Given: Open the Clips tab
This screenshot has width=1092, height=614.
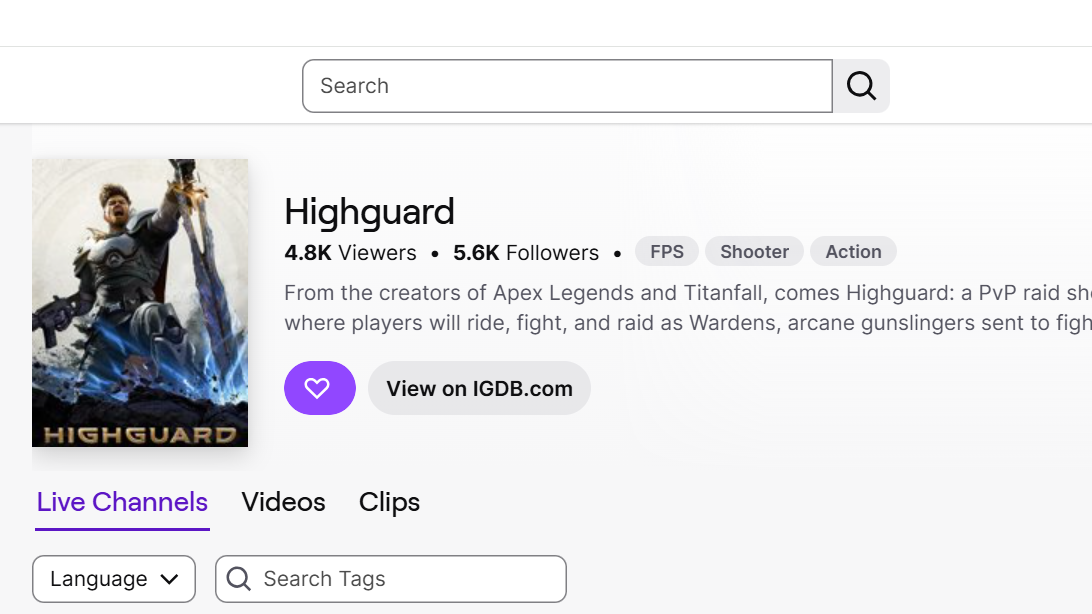Looking at the screenshot, I should tap(389, 502).
